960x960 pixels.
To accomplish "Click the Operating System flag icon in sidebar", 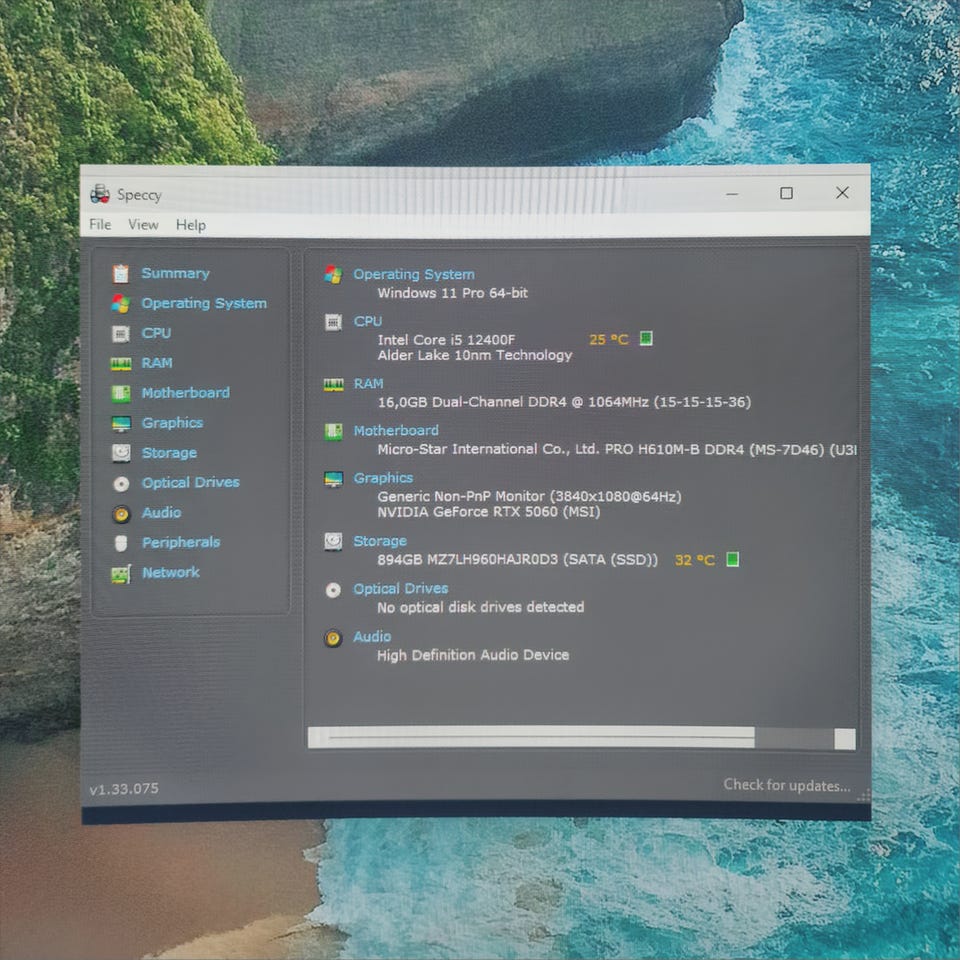I will click(121, 303).
